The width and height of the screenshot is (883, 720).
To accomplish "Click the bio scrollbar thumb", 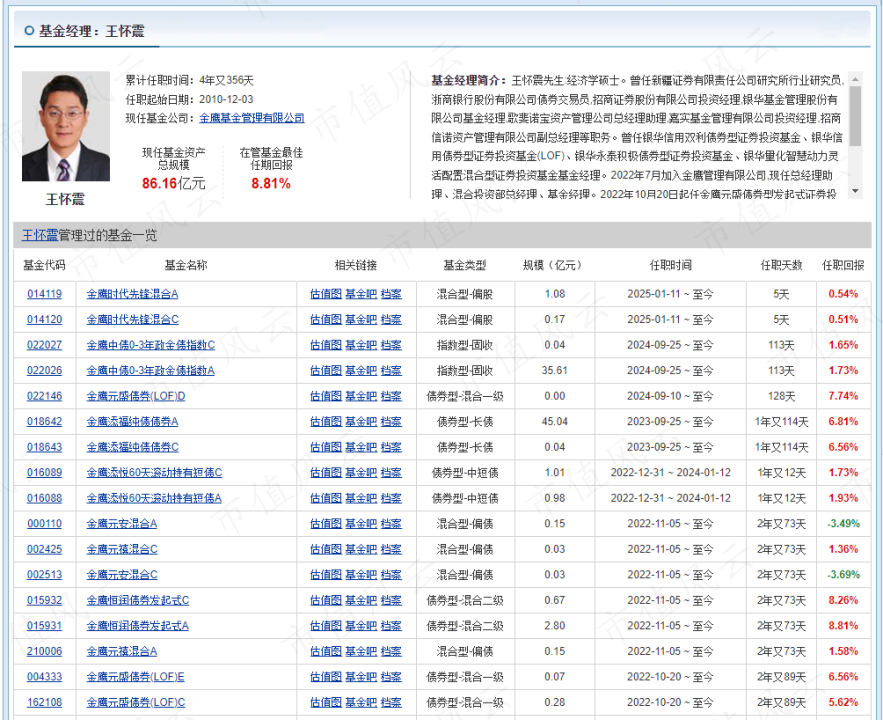I will pos(855,115).
